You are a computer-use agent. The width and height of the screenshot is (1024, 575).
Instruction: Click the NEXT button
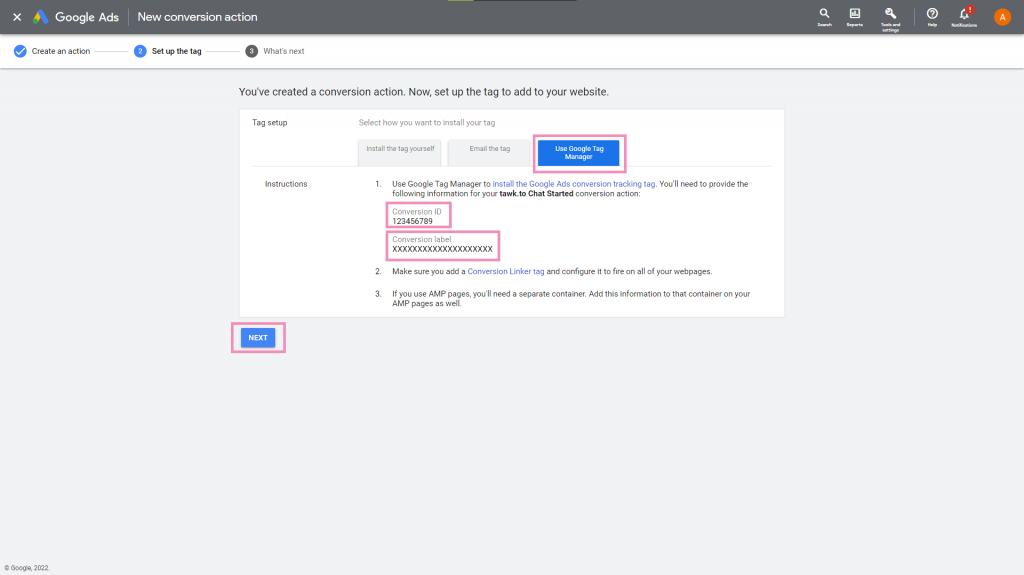pos(258,338)
